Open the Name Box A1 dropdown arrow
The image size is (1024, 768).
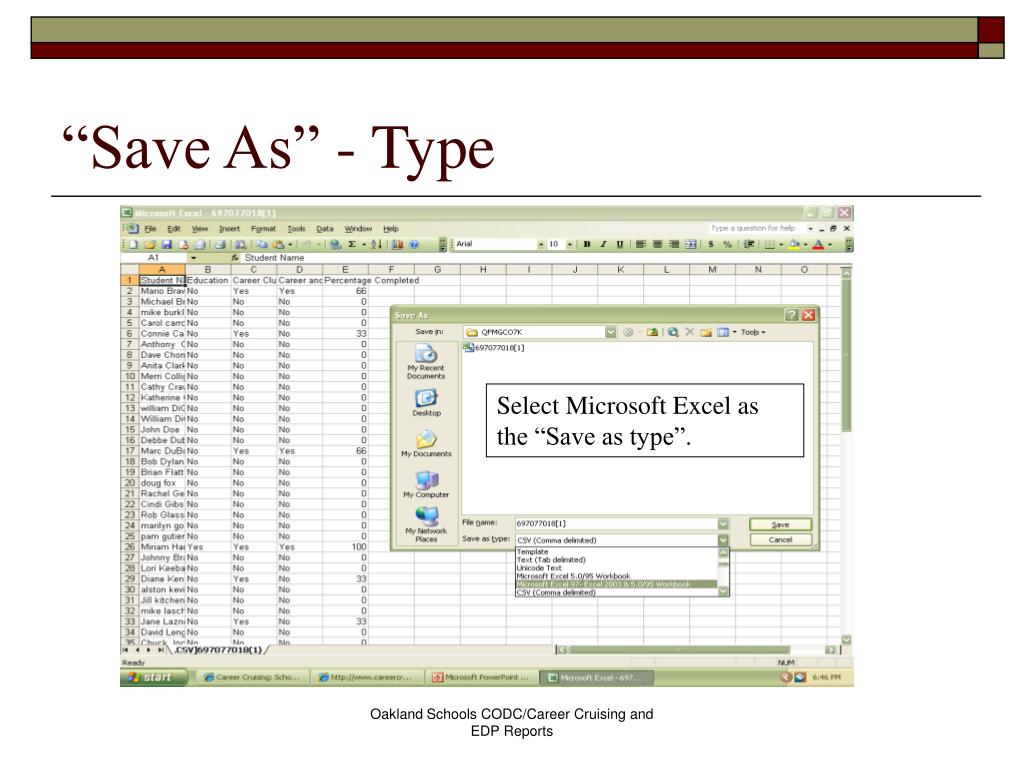193,258
